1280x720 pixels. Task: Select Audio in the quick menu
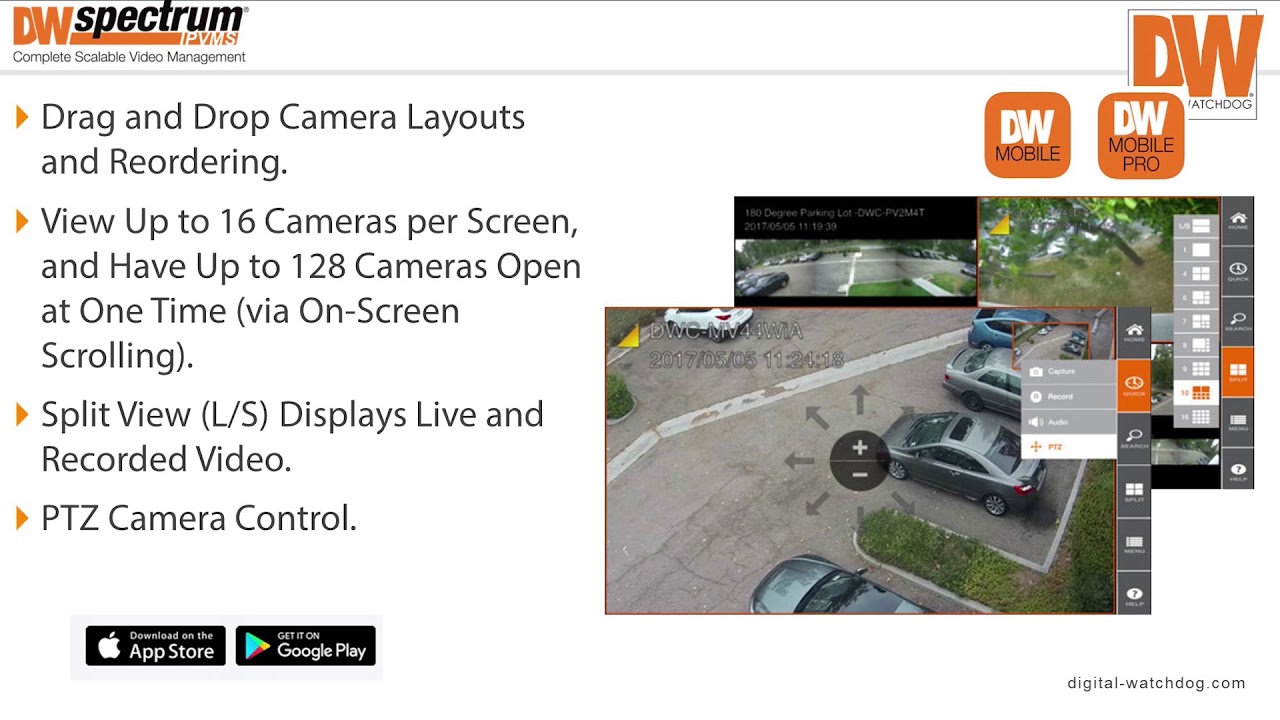click(1068, 422)
